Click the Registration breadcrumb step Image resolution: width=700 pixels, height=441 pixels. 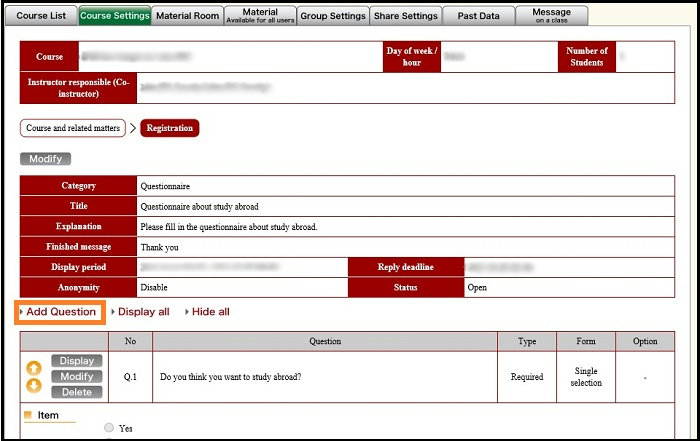(x=170, y=128)
